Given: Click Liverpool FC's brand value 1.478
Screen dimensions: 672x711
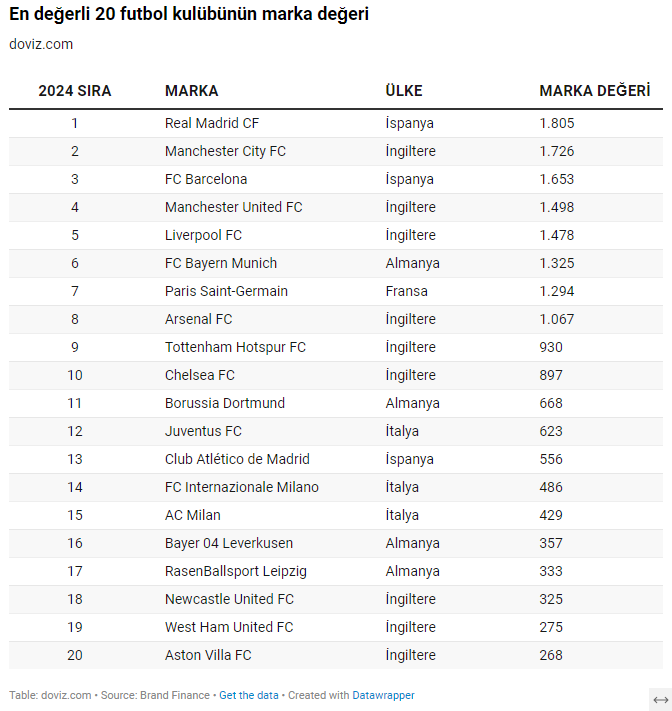Looking at the screenshot, I should (x=557, y=235).
